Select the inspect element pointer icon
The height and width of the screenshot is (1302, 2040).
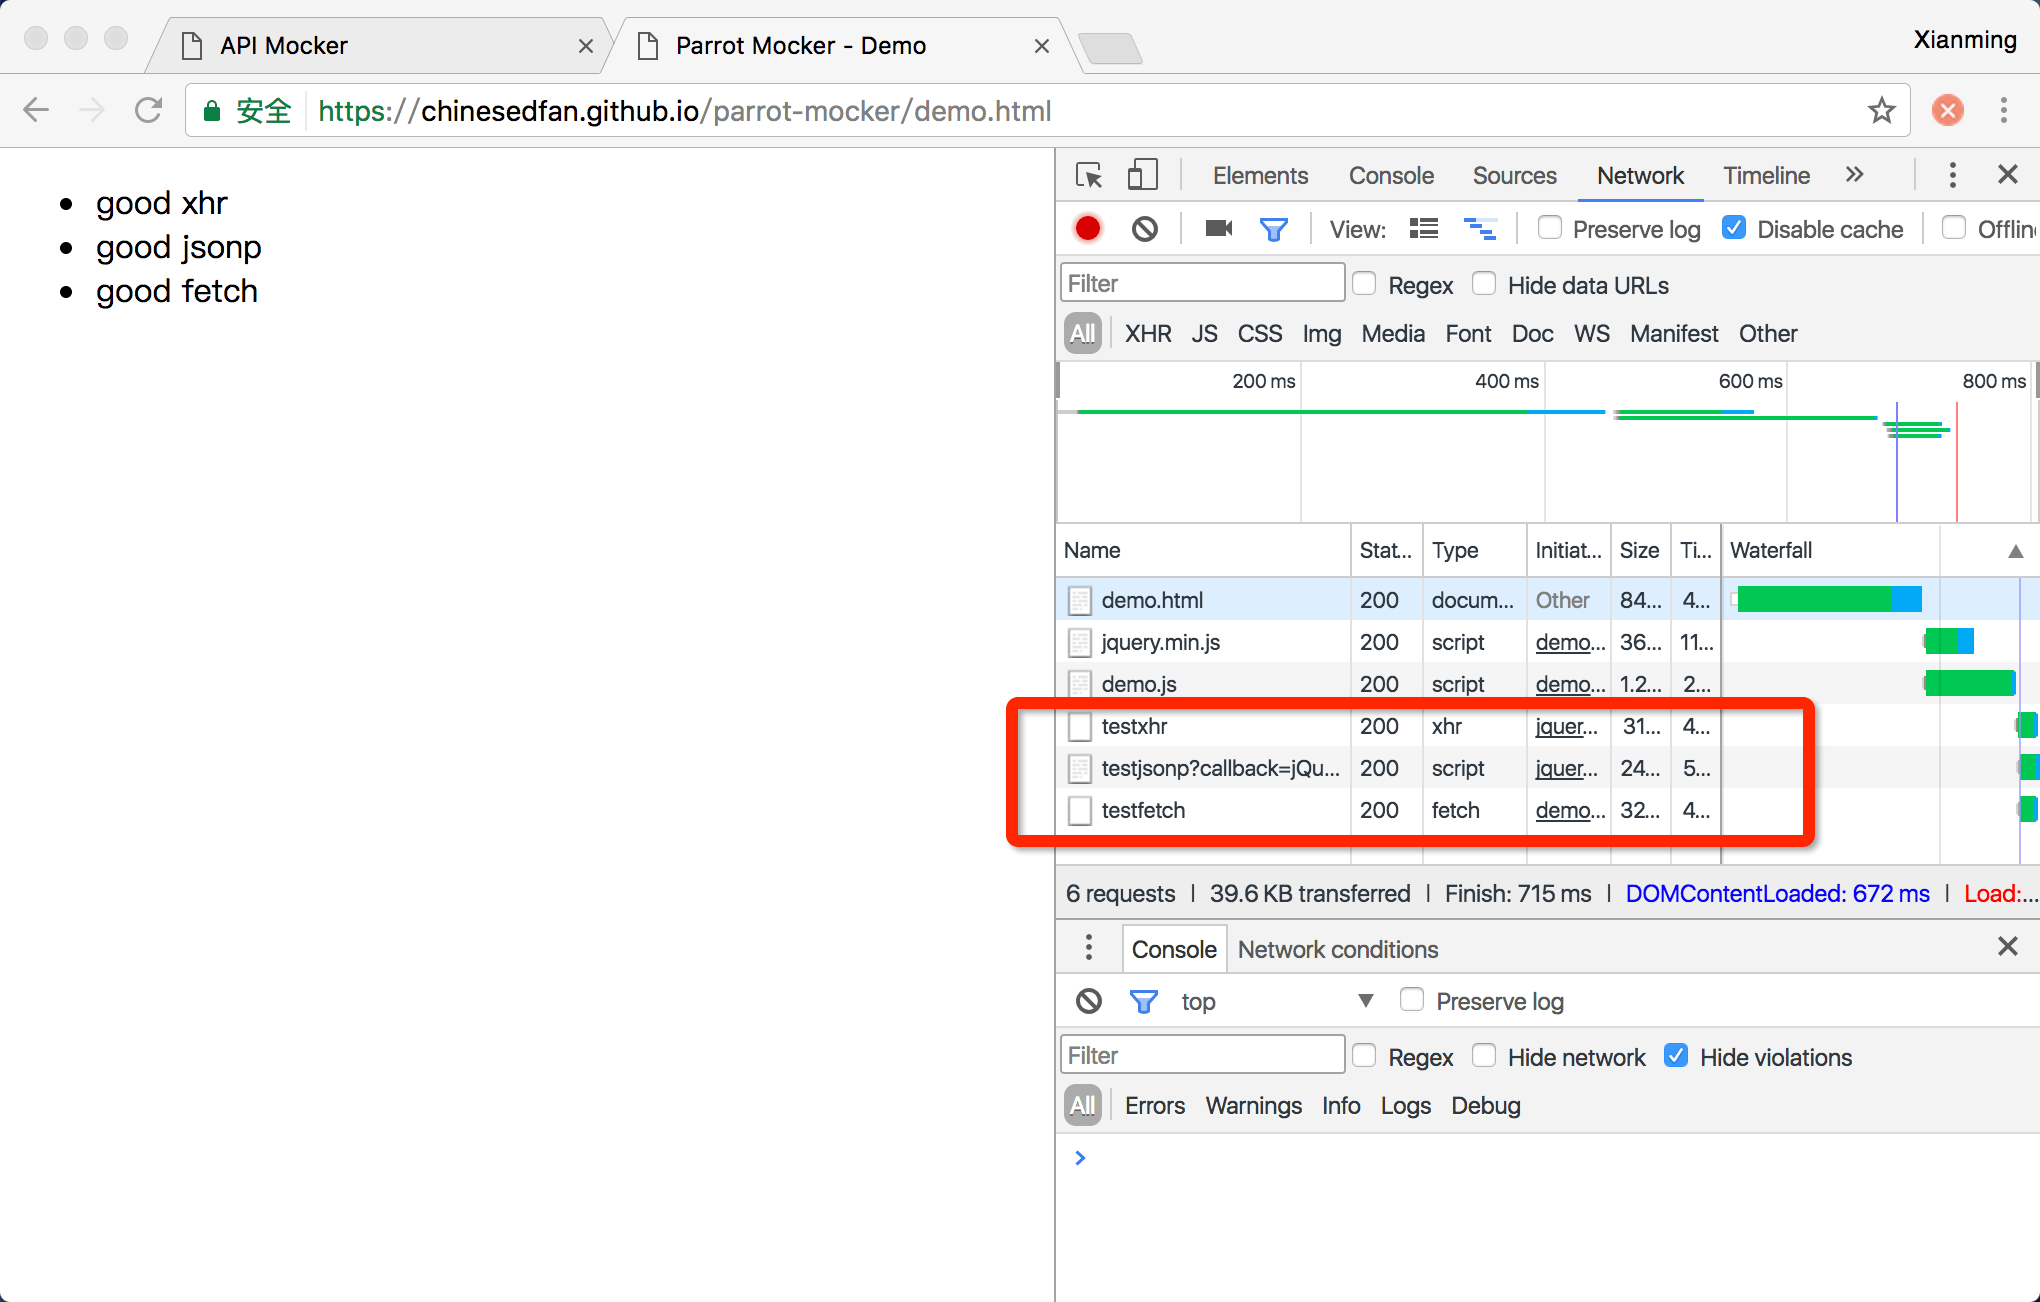click(x=1089, y=176)
